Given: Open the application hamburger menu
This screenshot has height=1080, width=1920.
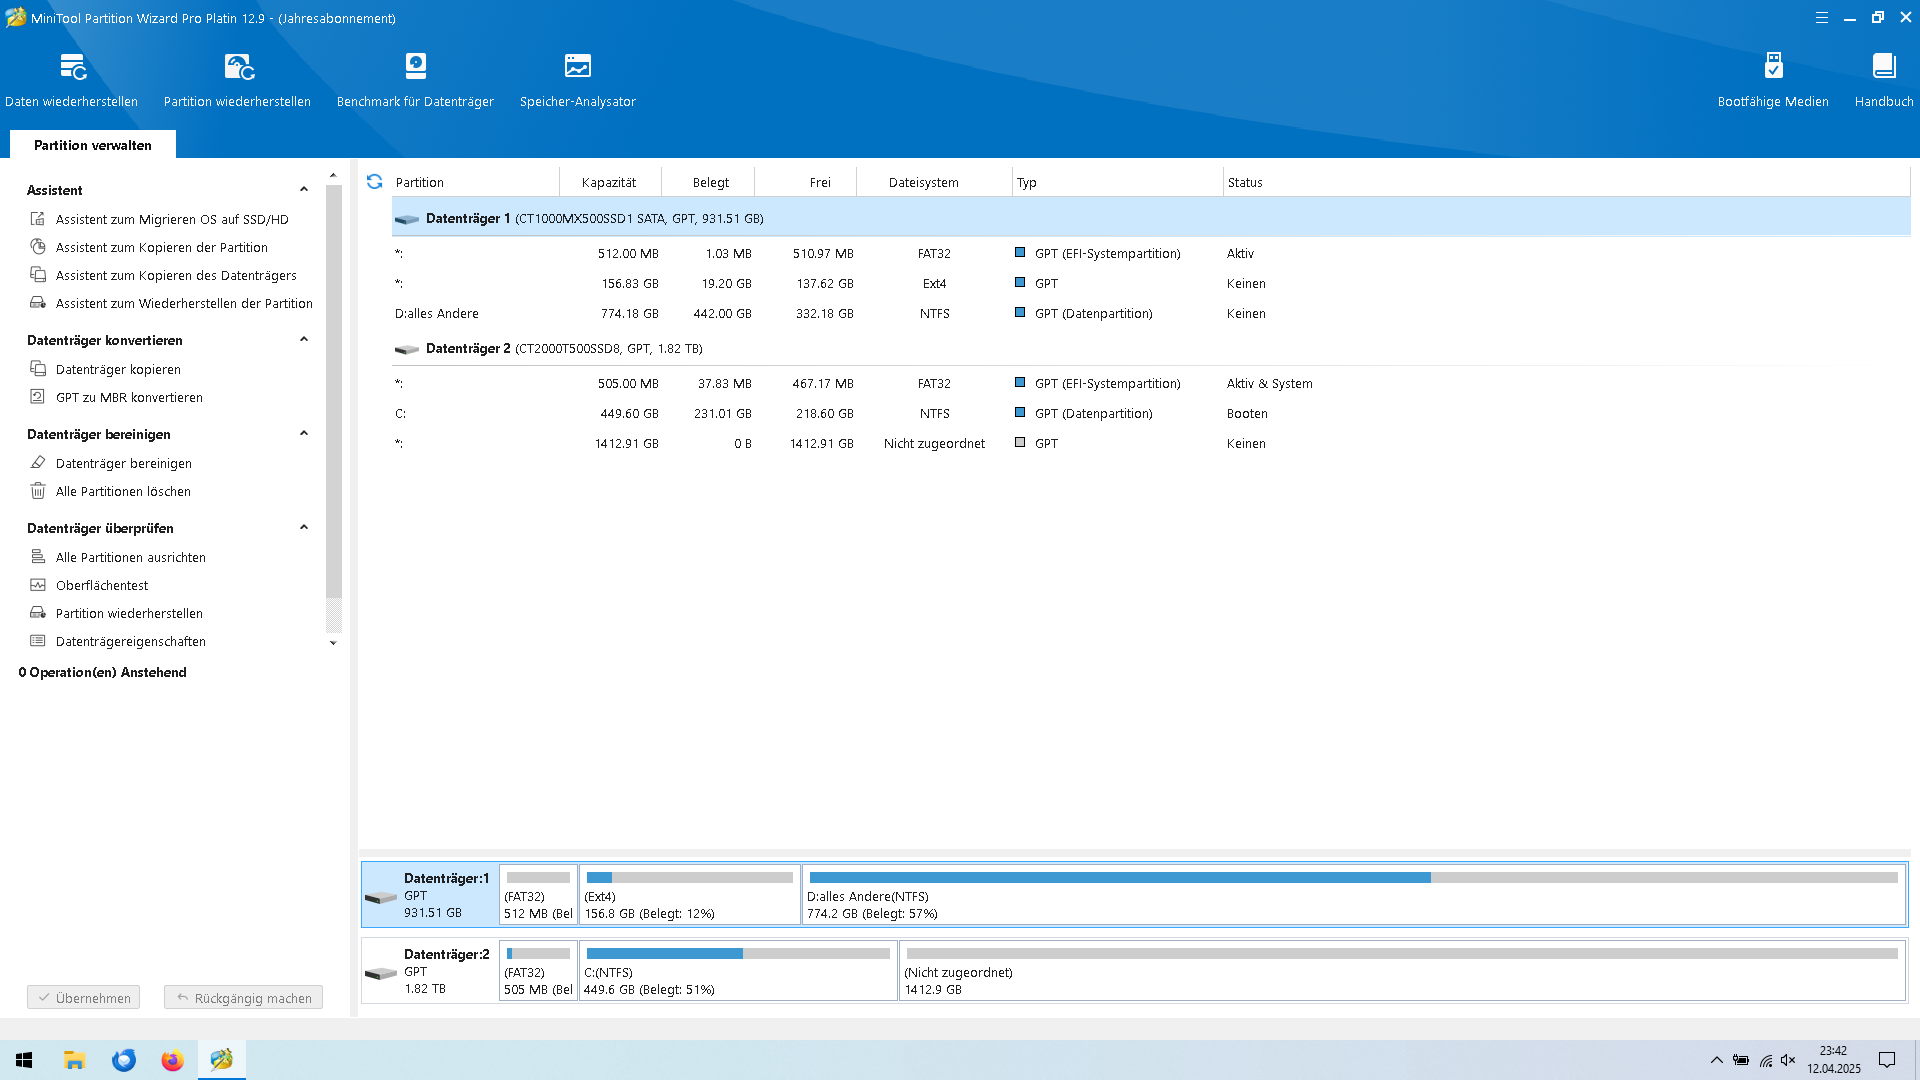Looking at the screenshot, I should [x=1822, y=17].
